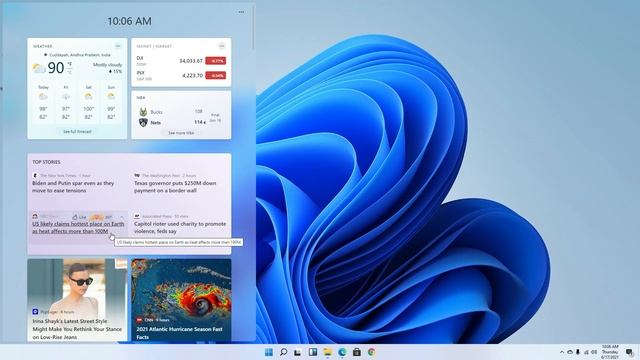
Task: Select Today forecast column
Action: click(x=43, y=102)
